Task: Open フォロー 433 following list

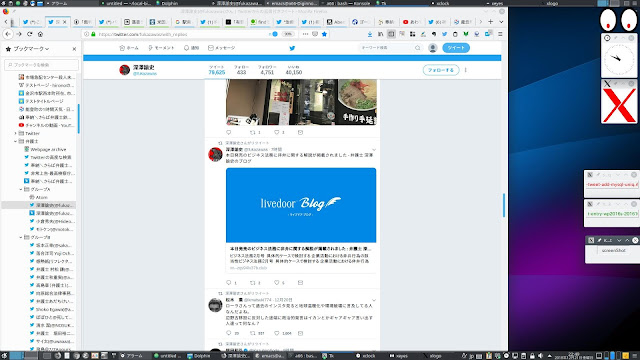Action: point(241,70)
